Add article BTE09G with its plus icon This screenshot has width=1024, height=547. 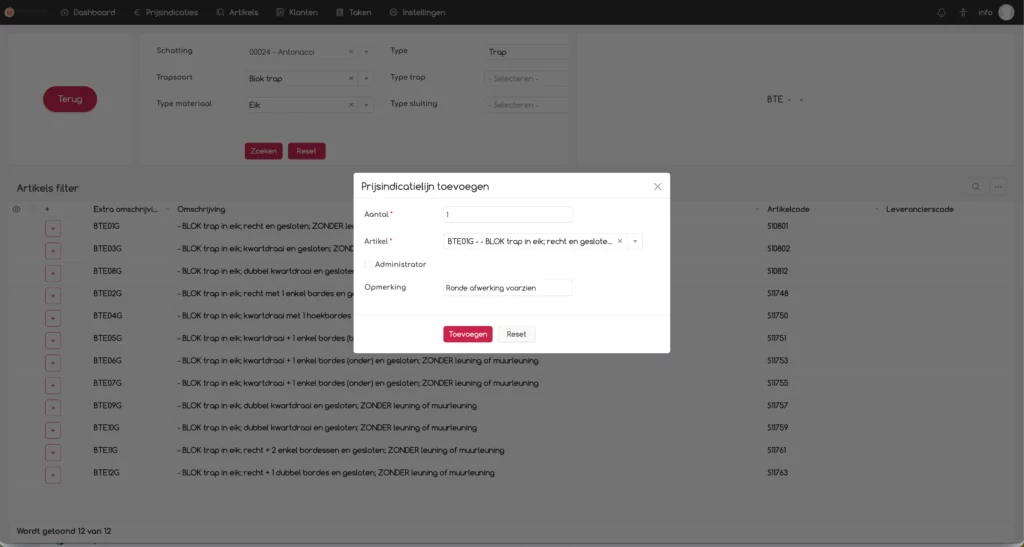click(x=53, y=407)
